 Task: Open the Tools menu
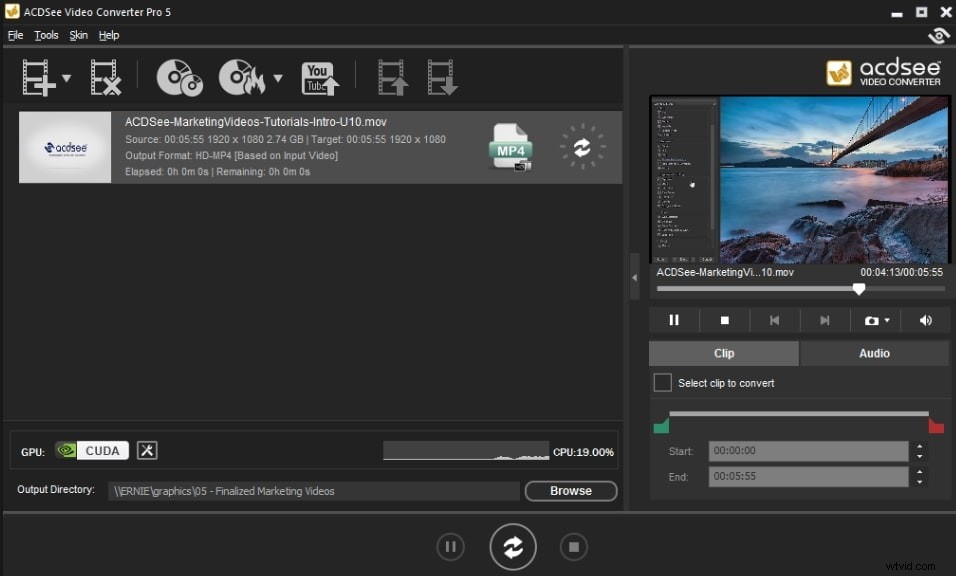click(46, 34)
